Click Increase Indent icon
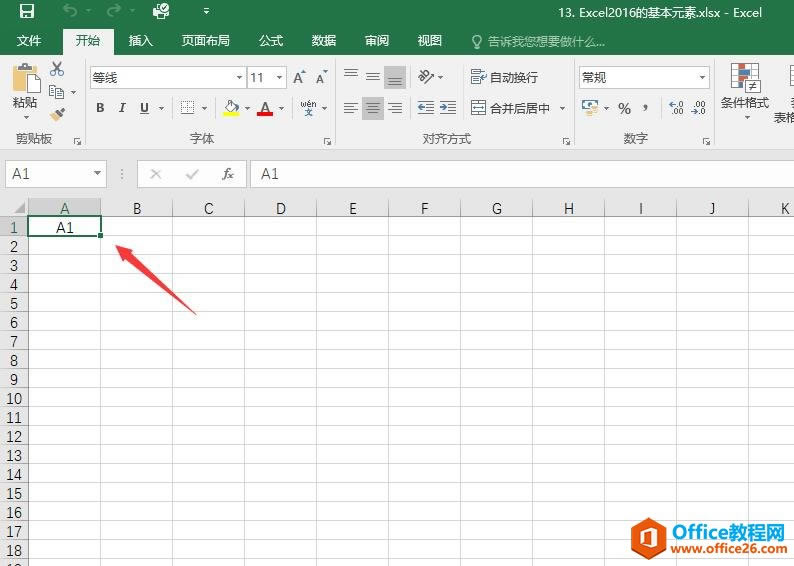Screen dimensions: 794x566 pyautogui.click(x=448, y=107)
